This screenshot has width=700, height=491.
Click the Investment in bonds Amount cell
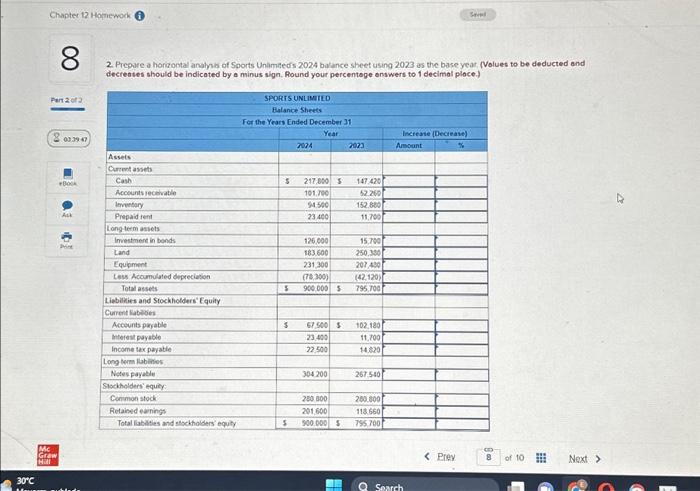click(x=408, y=241)
